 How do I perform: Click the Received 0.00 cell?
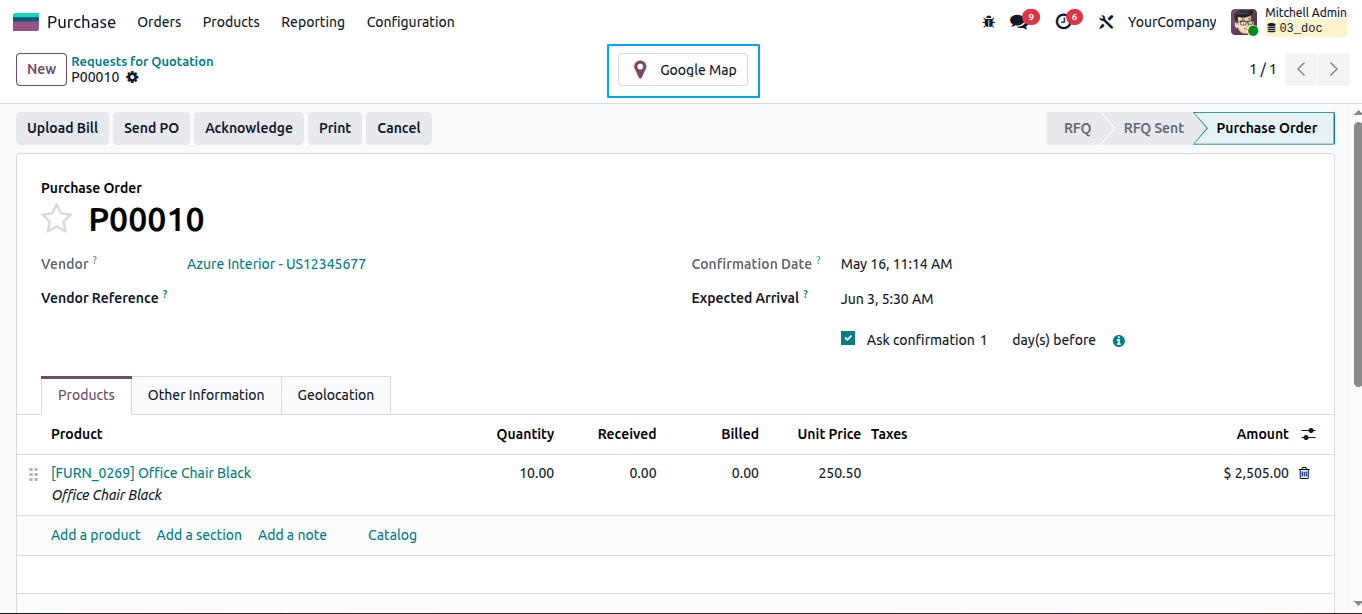(643, 473)
